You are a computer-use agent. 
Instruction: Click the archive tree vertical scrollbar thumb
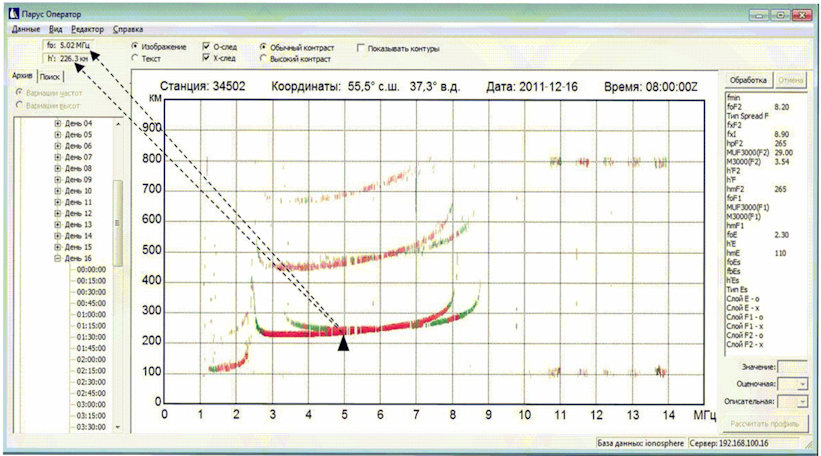point(117,223)
